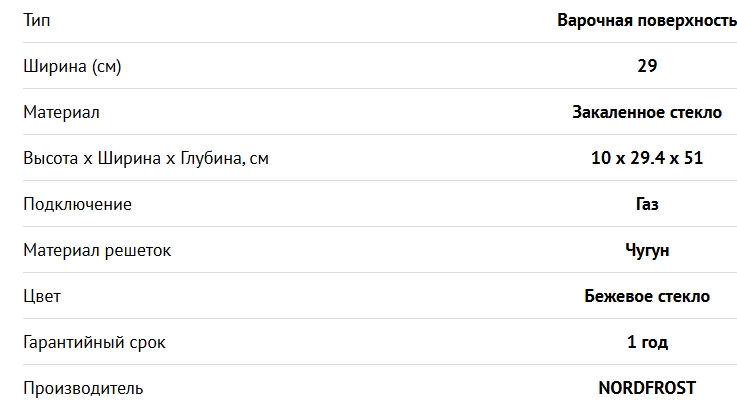
Task: Select the 10 x 29.4 x 51 value
Action: [x=647, y=158]
